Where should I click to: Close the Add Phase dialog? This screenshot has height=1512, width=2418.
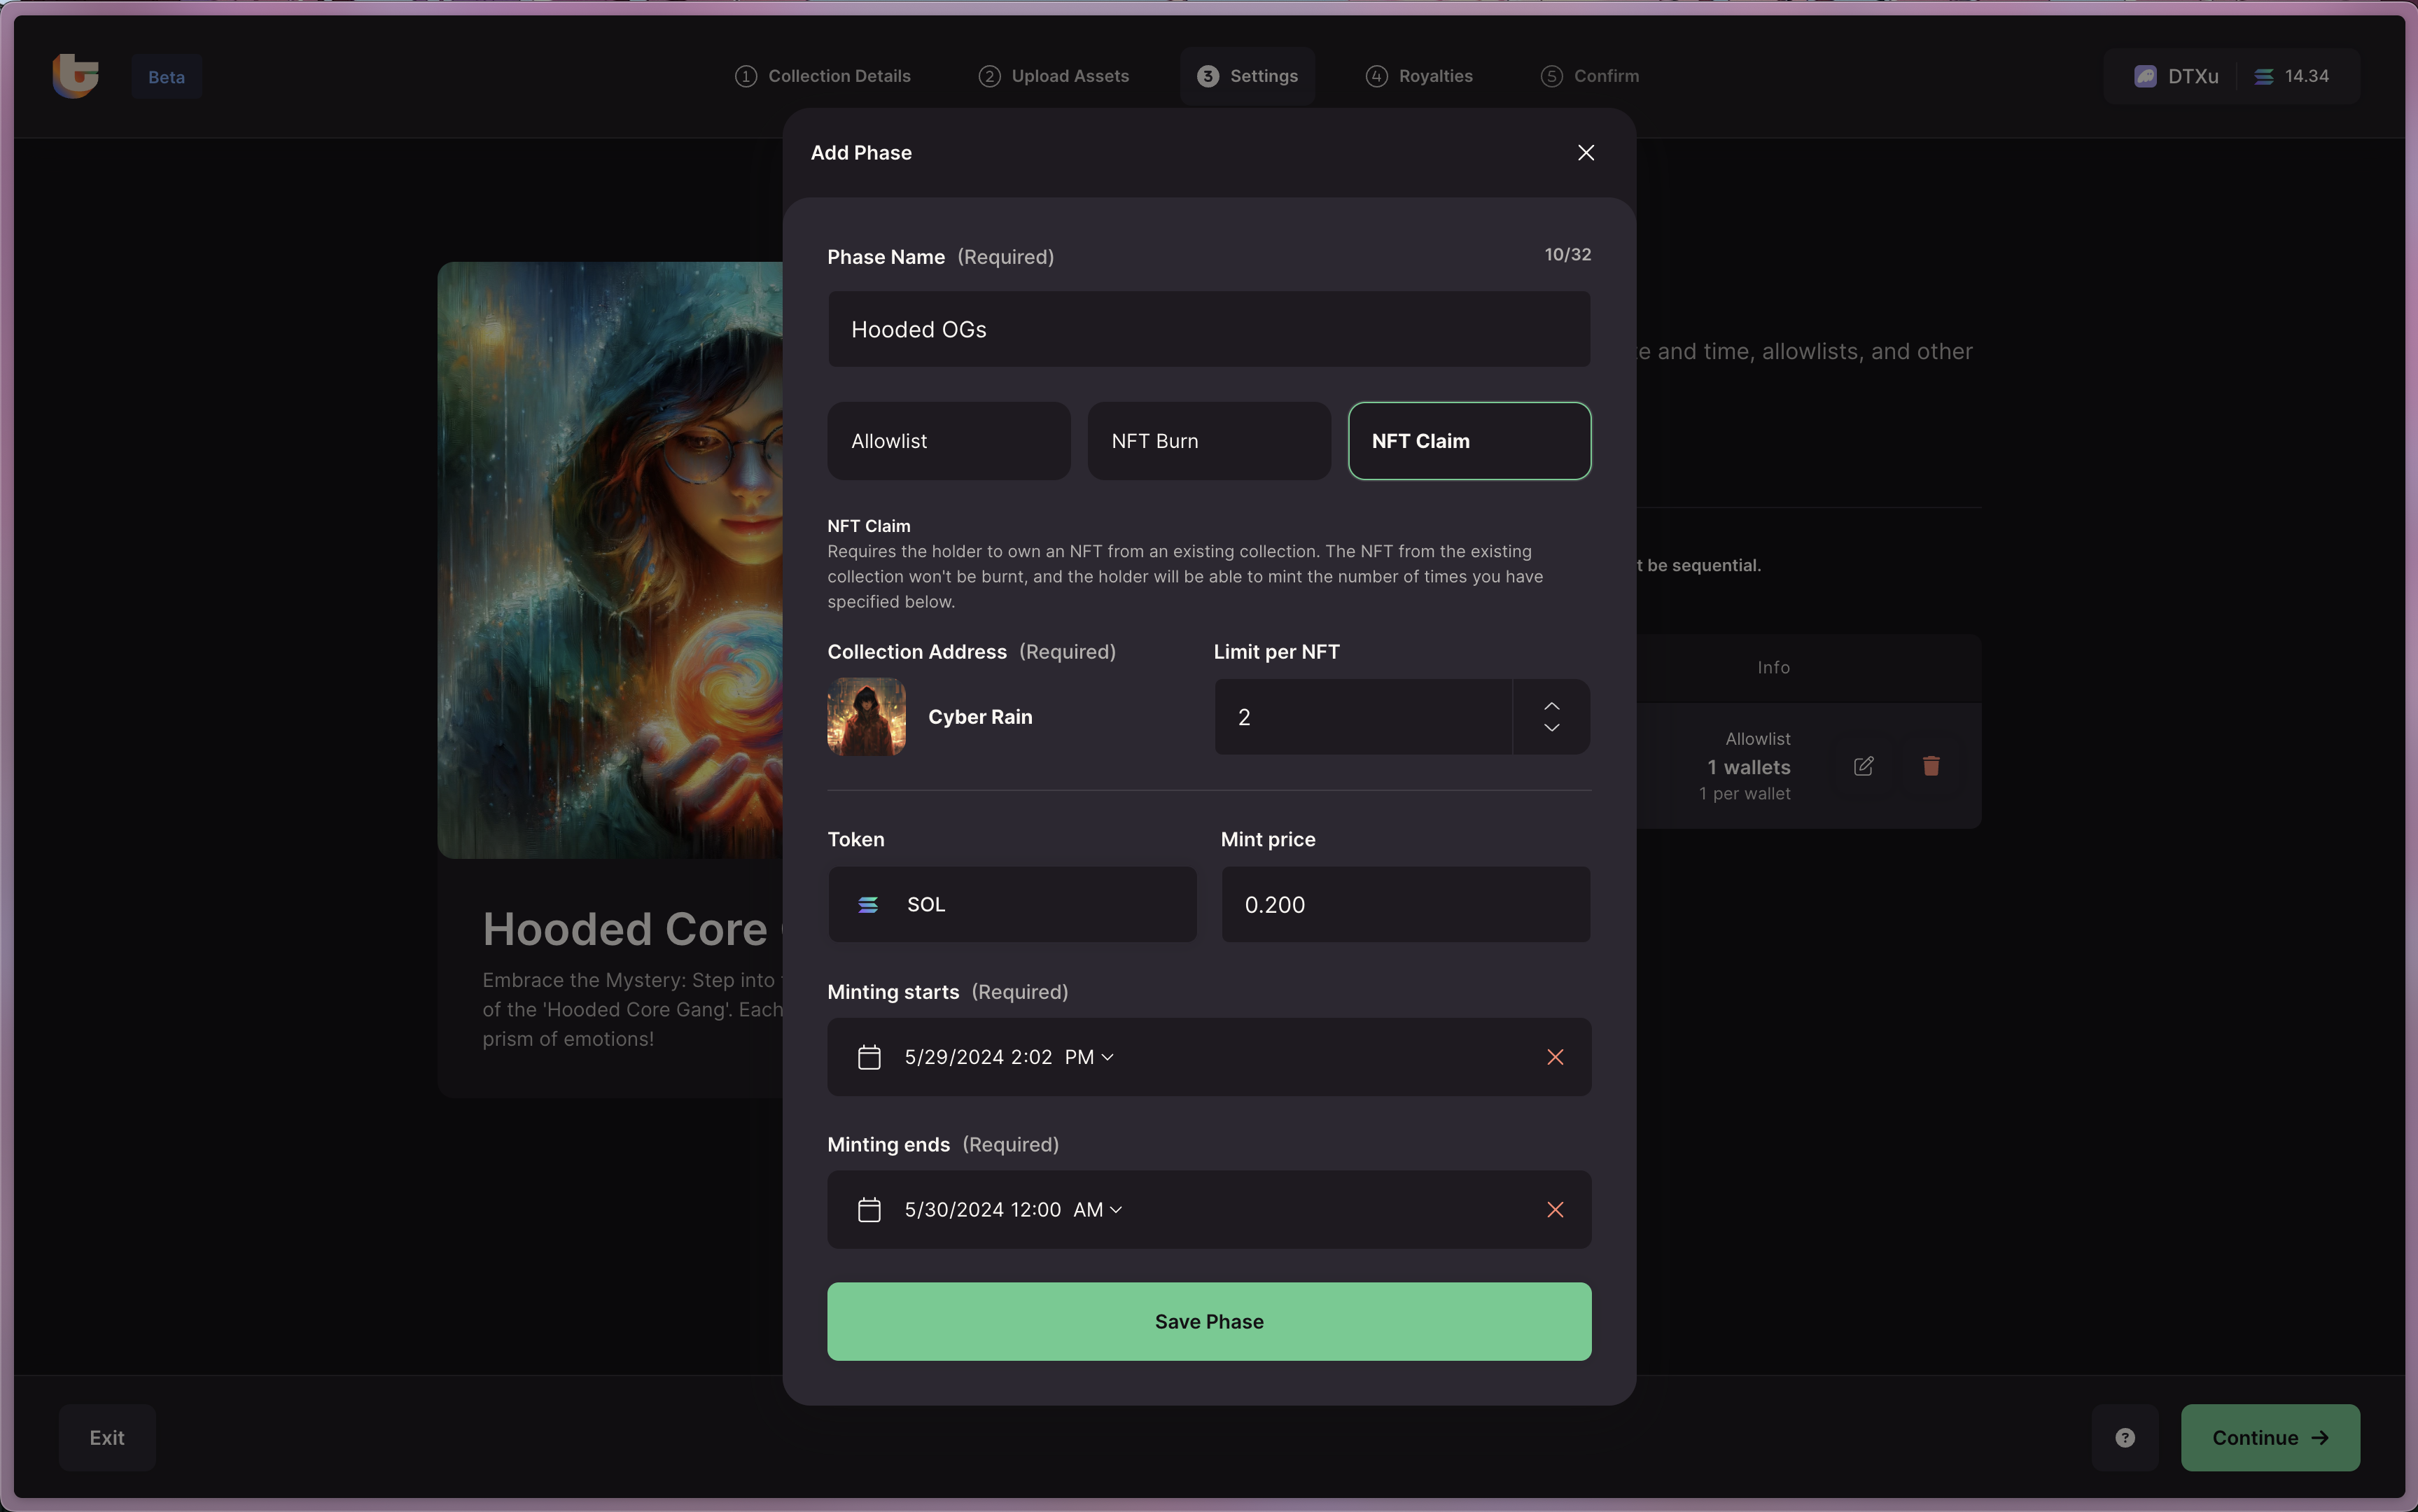click(x=1585, y=153)
